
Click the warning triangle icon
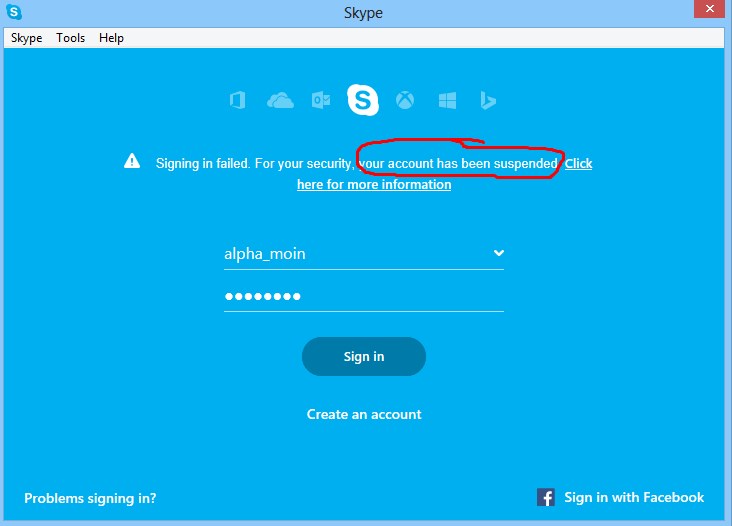coord(132,161)
